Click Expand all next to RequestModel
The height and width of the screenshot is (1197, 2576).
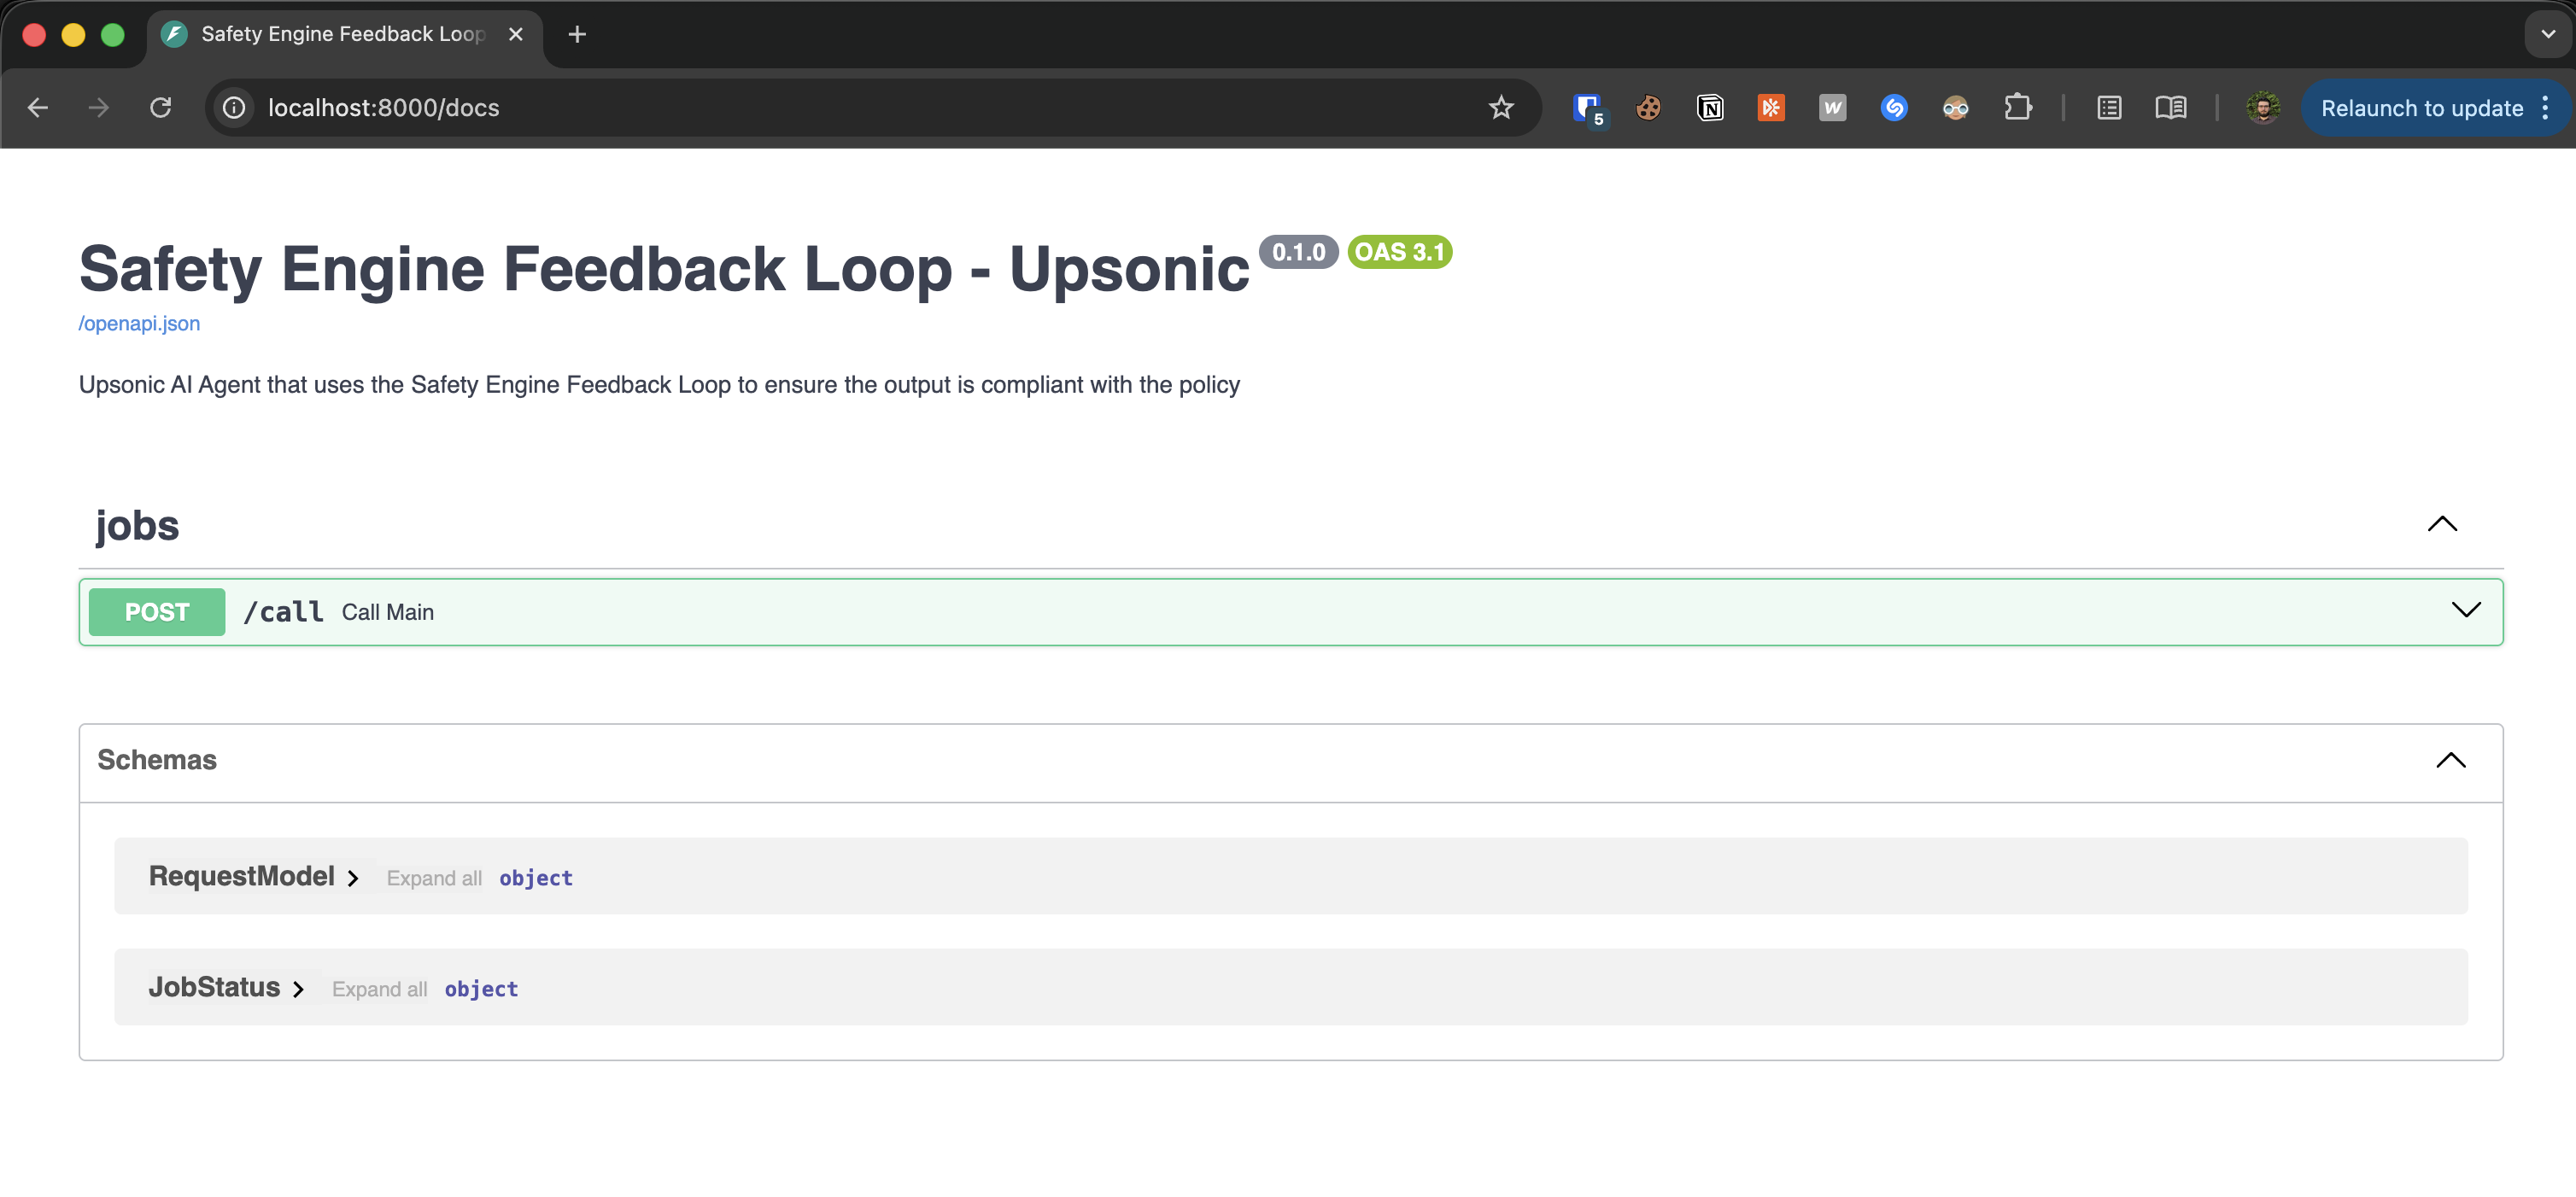click(434, 878)
